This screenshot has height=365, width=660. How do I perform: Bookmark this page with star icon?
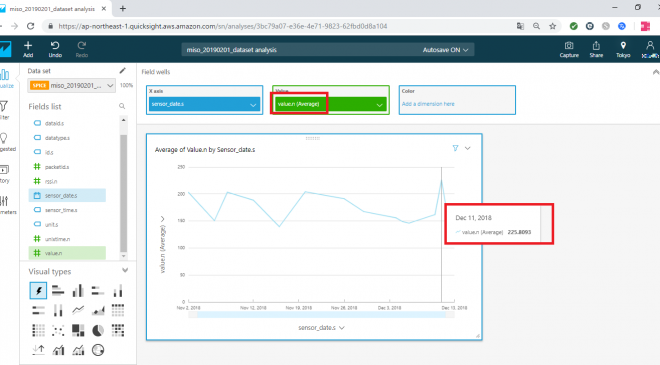tap(552, 26)
